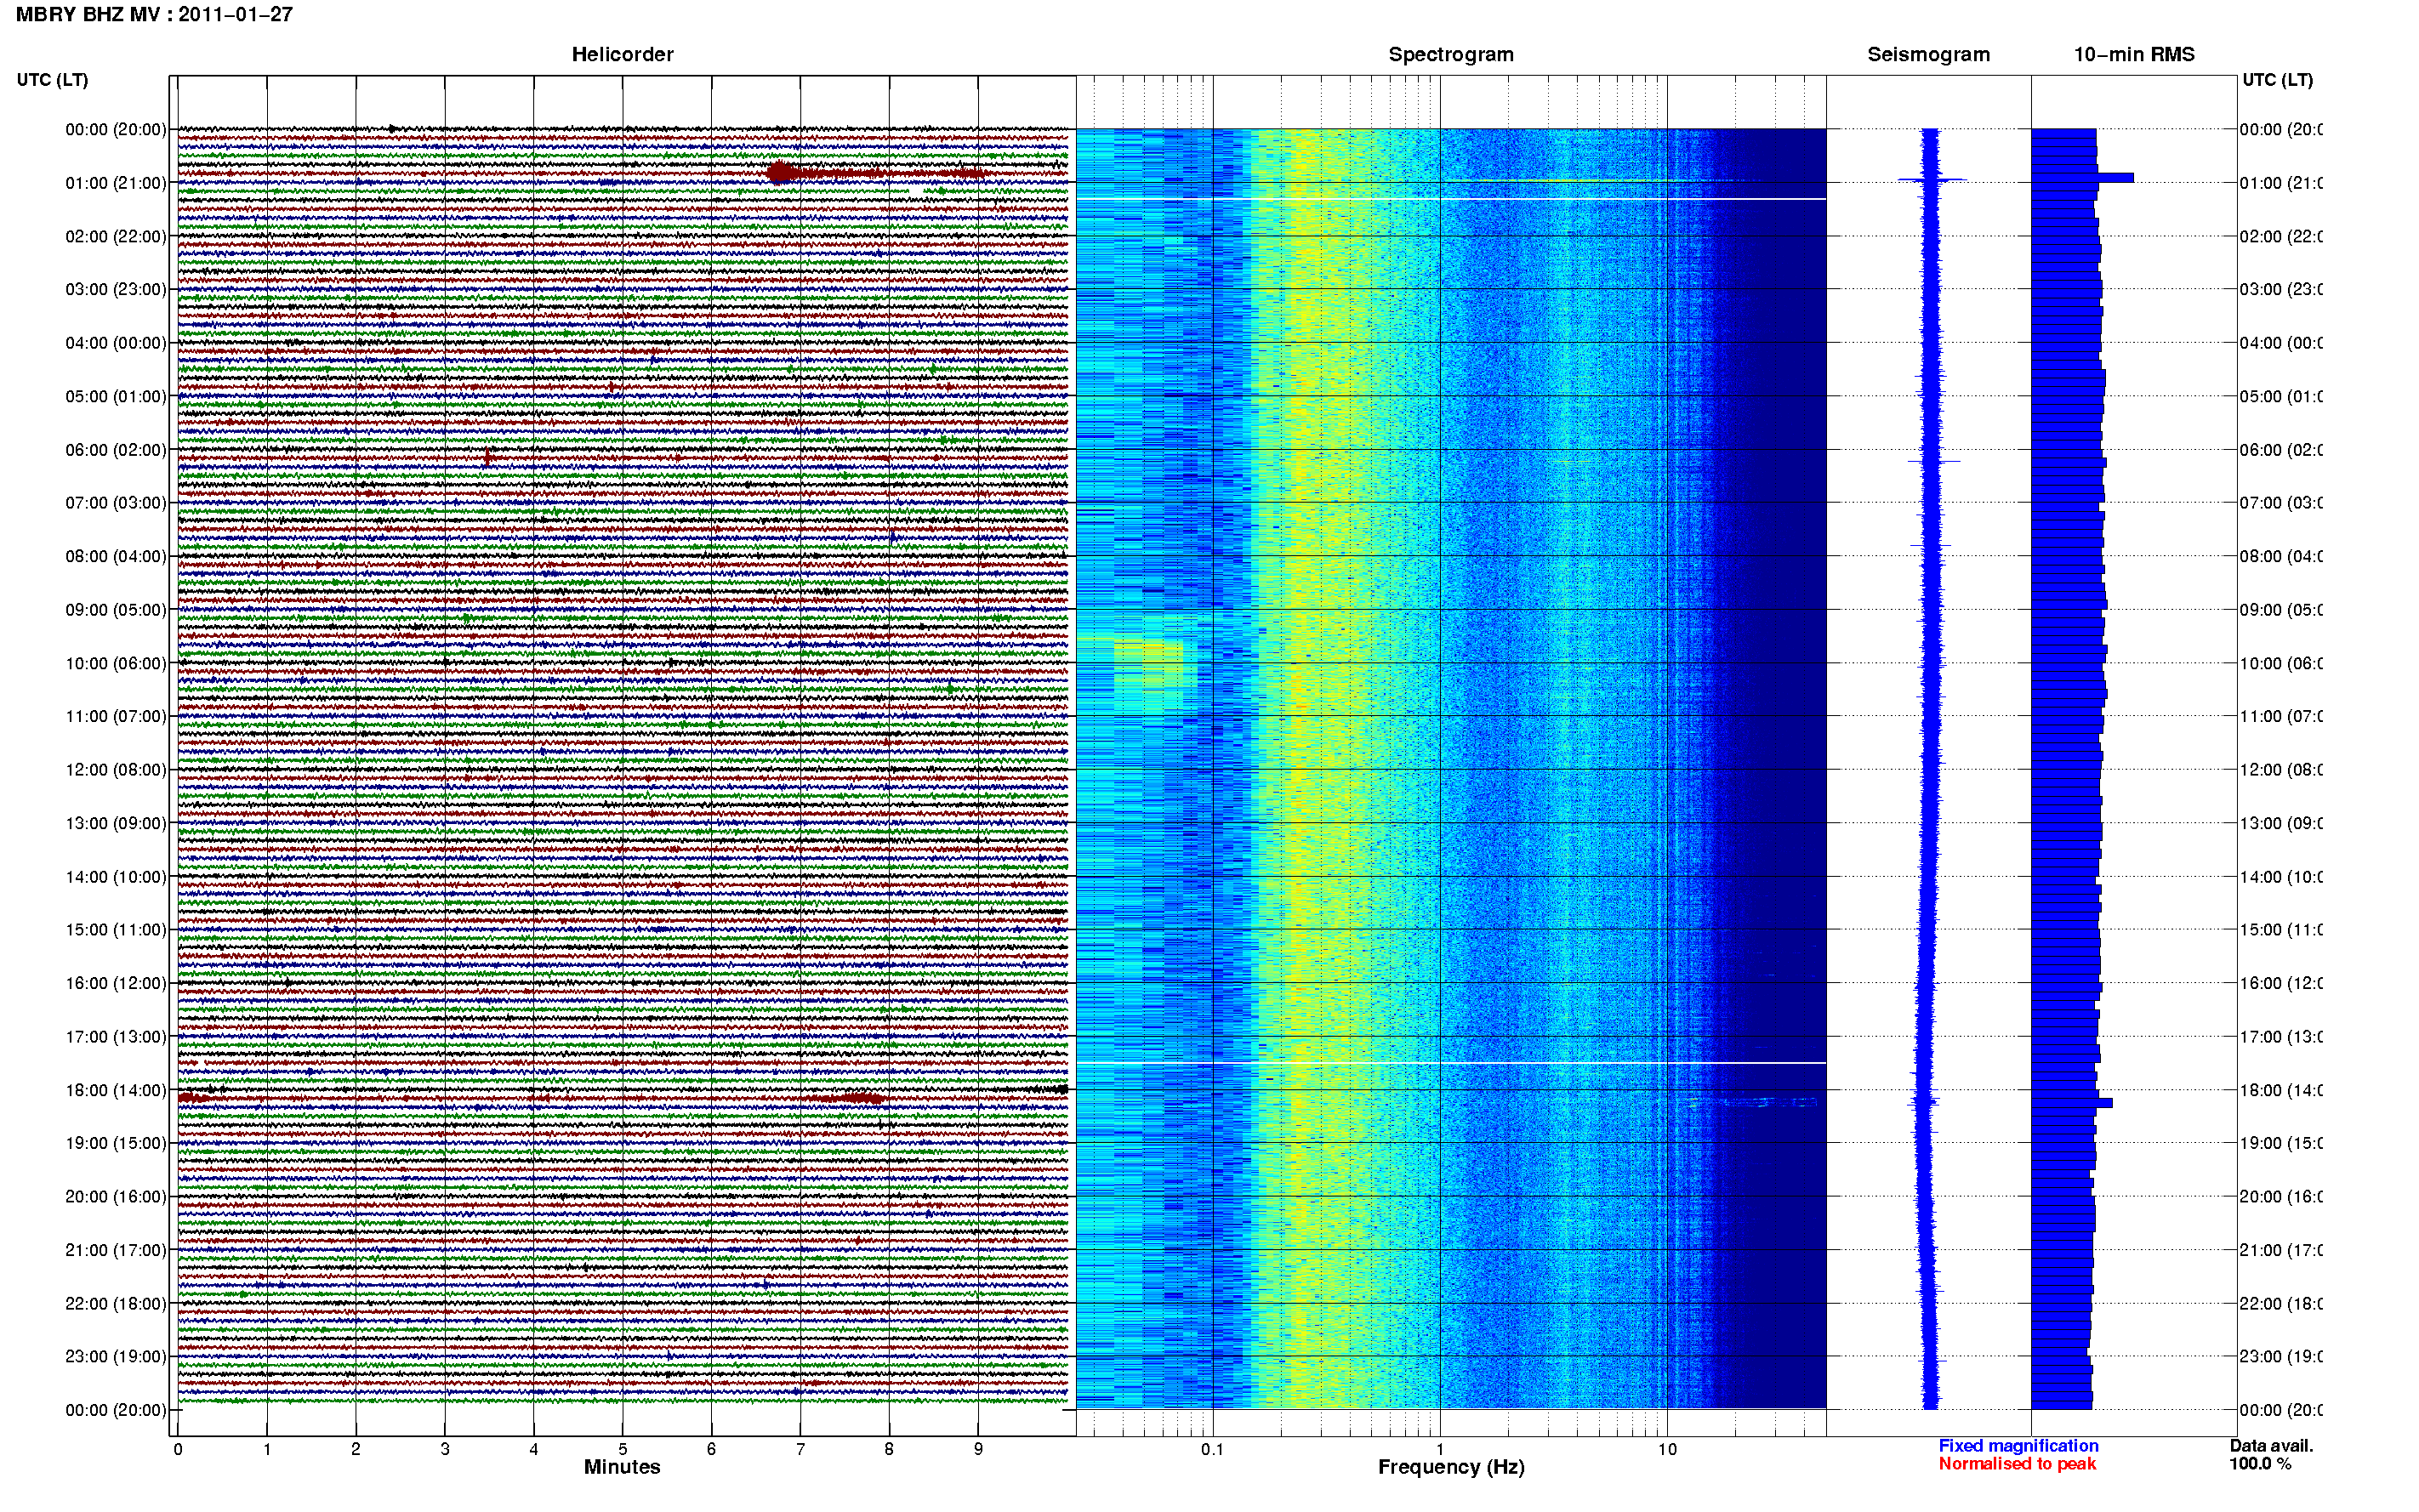Click the right 'UTC (LT)' axis label
This screenshot has width=2419, height=1512.
coord(2277,80)
